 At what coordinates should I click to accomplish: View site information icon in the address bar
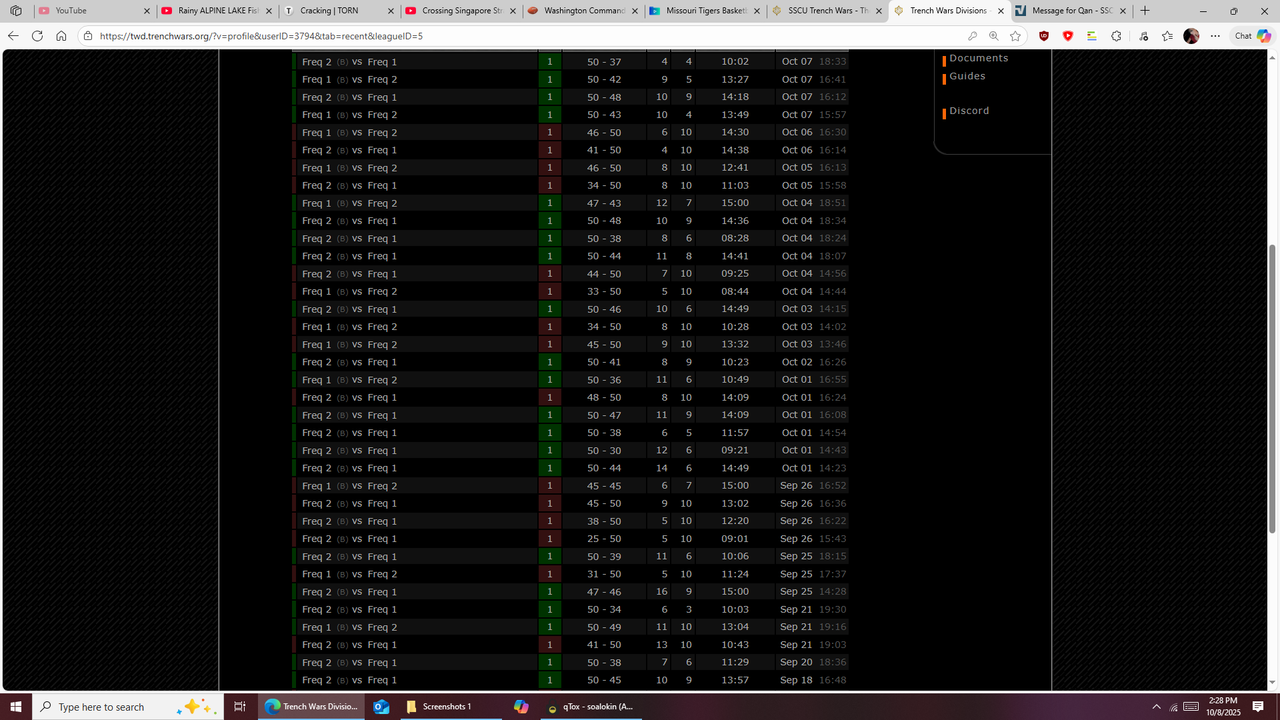coord(88,35)
